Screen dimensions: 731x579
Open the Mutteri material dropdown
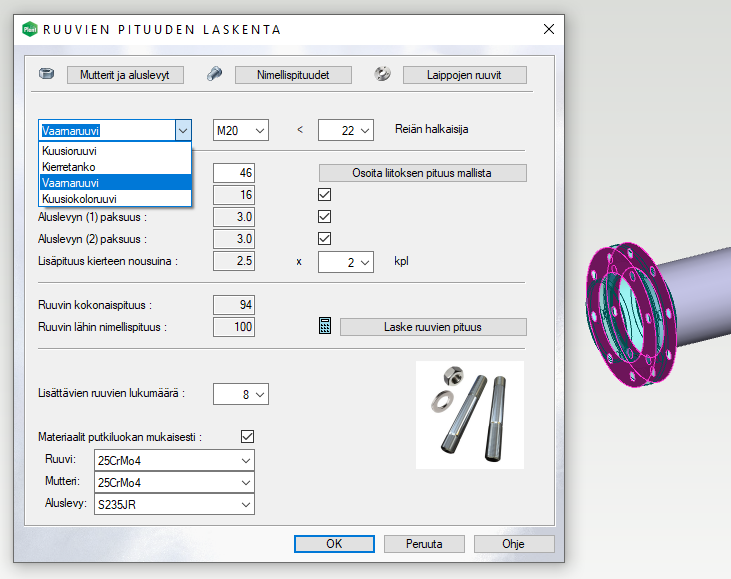(174, 482)
